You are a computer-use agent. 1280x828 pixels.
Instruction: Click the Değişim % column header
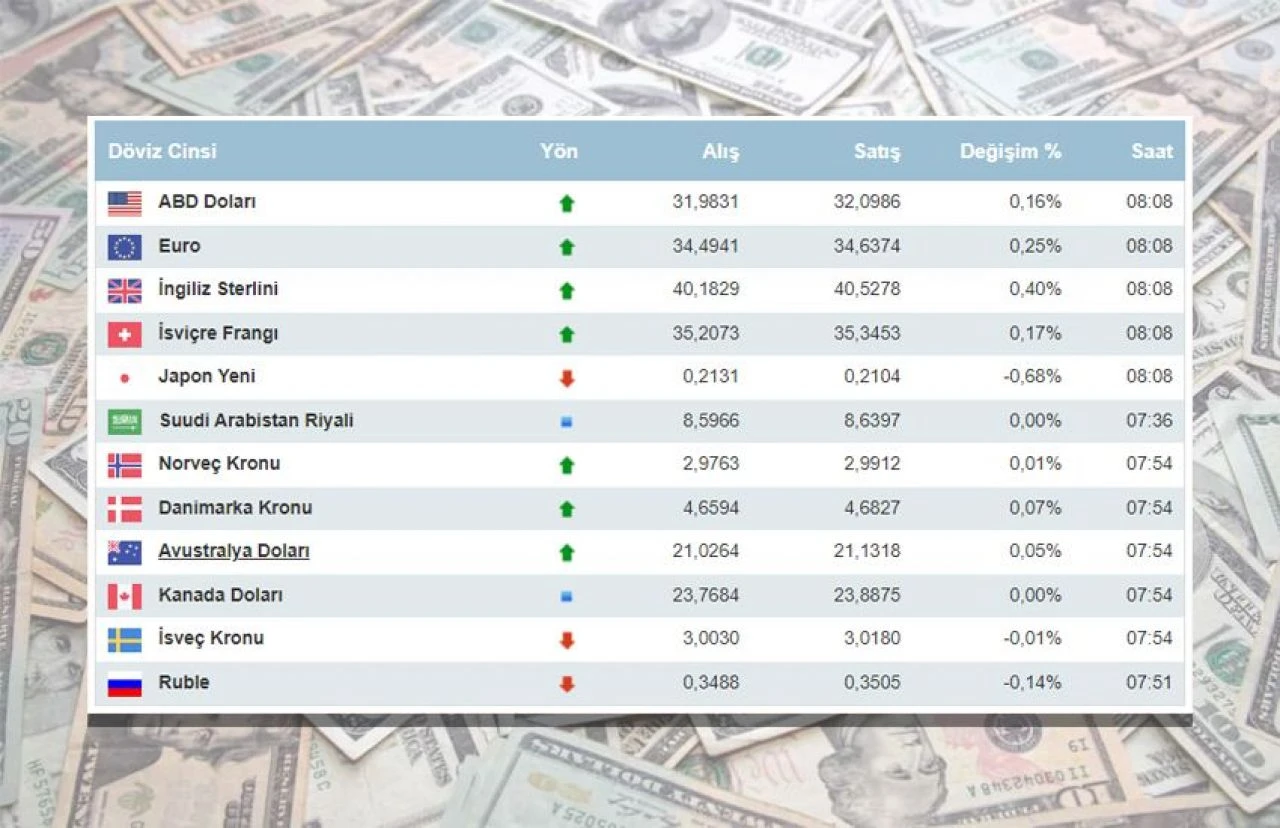1010,151
